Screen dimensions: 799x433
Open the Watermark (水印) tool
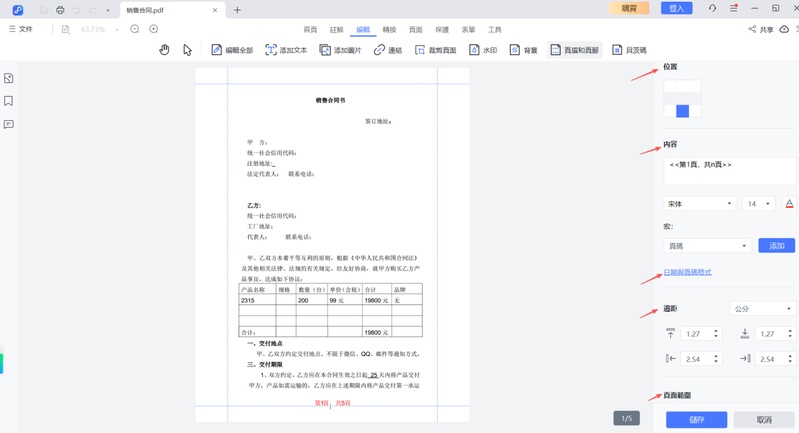[483, 50]
